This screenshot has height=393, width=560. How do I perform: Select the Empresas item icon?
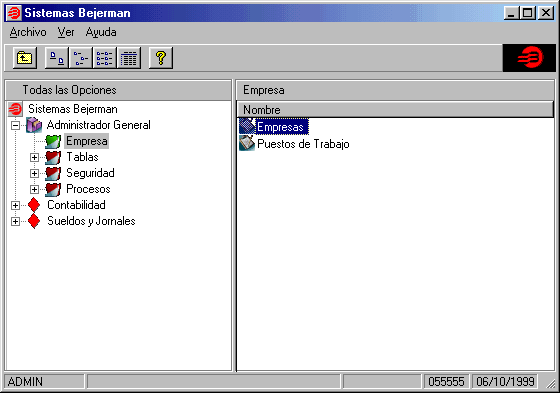coord(247,126)
